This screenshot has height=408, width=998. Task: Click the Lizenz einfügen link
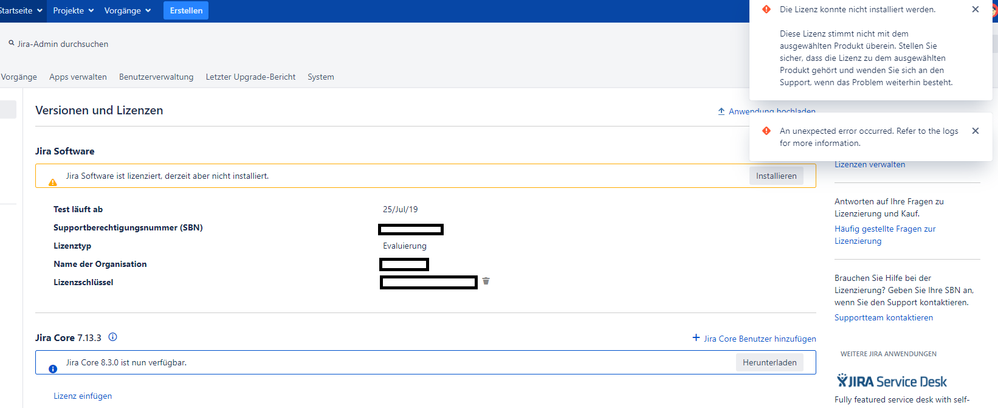tap(83, 396)
